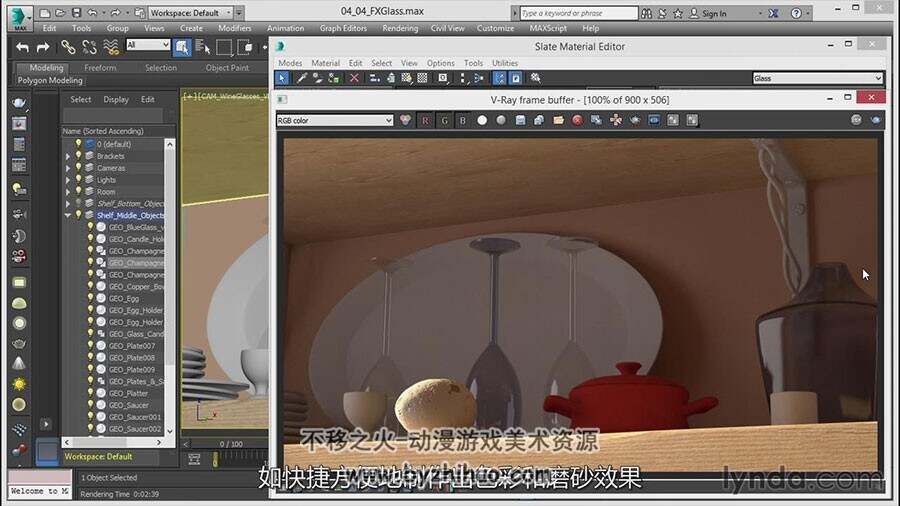Click the Rectangular Selection Region icon
Screen dimensions: 900x506
(x=224, y=47)
